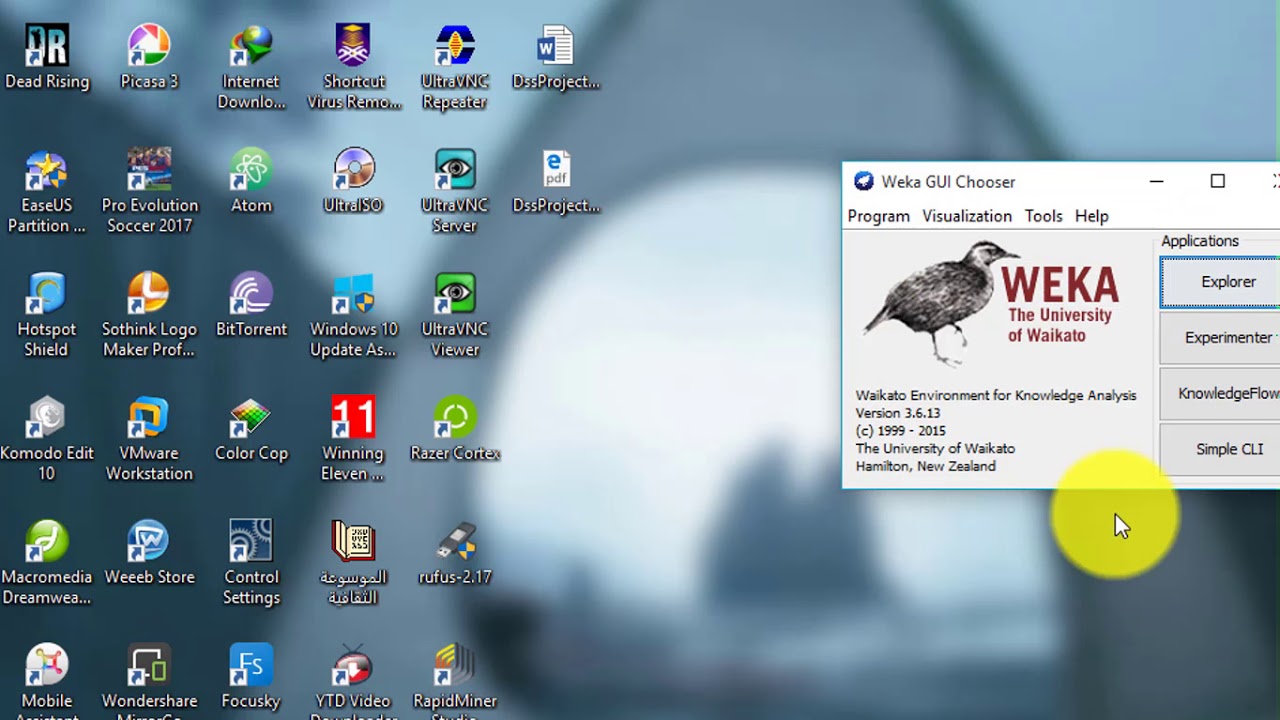1280x720 pixels.
Task: Select the UltraISO desktop icon
Action: tap(353, 182)
